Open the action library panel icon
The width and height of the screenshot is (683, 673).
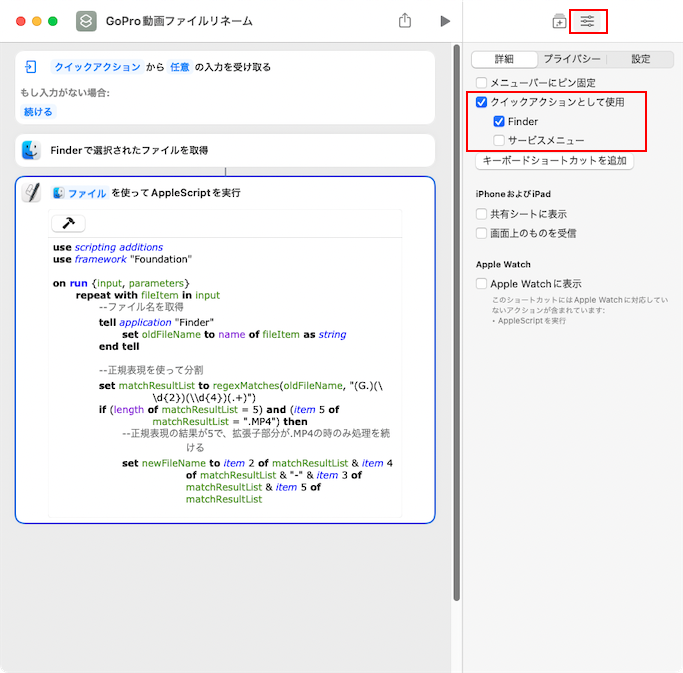coord(559,21)
